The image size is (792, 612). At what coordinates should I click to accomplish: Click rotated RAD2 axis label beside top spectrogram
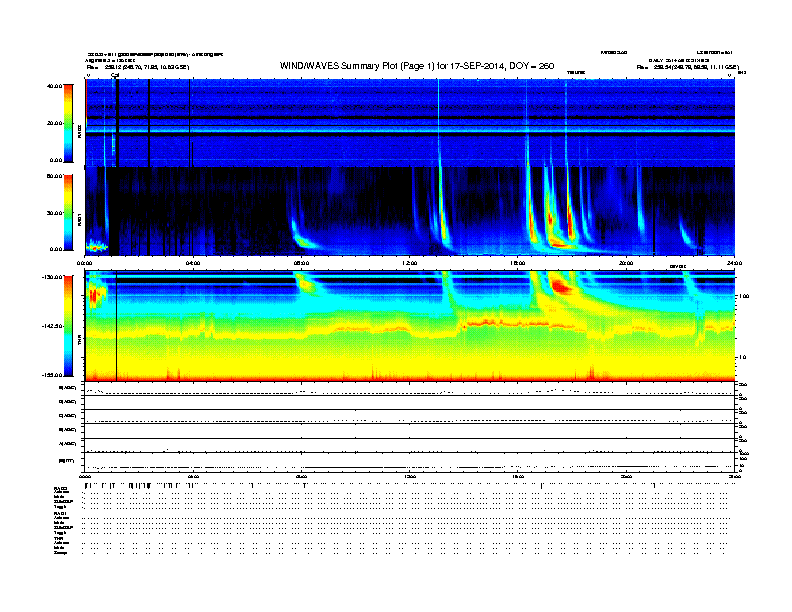tap(79, 131)
